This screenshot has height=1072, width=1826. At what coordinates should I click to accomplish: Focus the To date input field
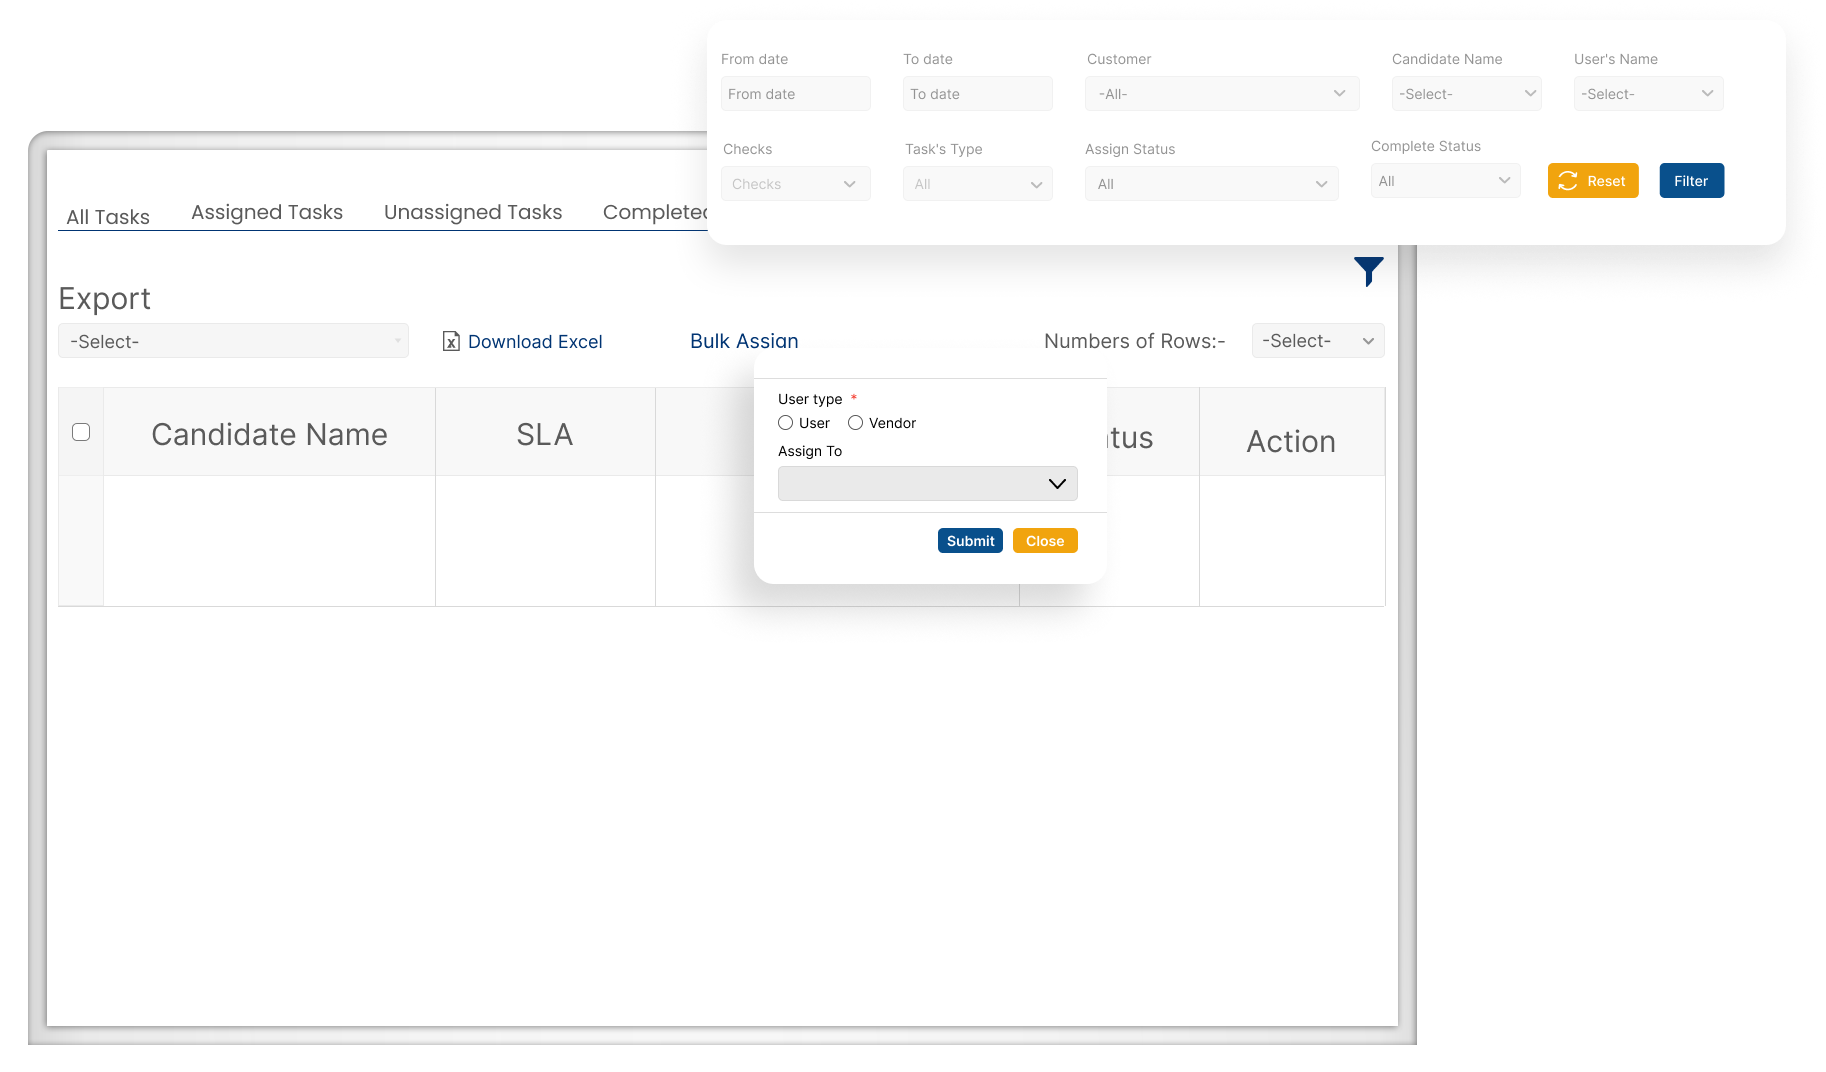coord(977,94)
